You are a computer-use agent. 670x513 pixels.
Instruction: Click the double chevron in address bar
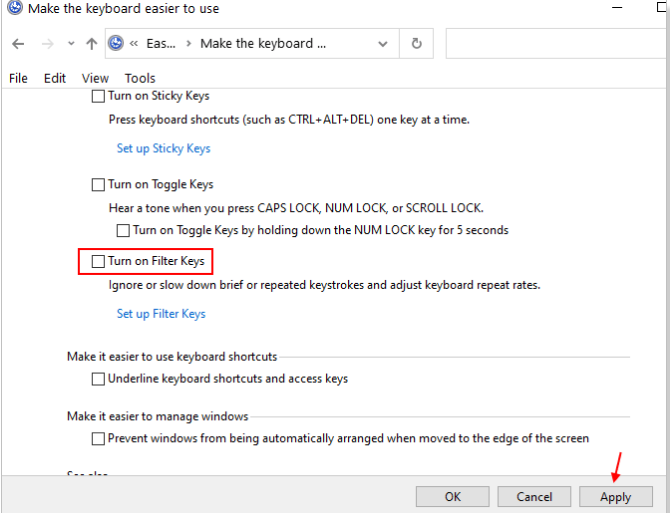coord(134,44)
